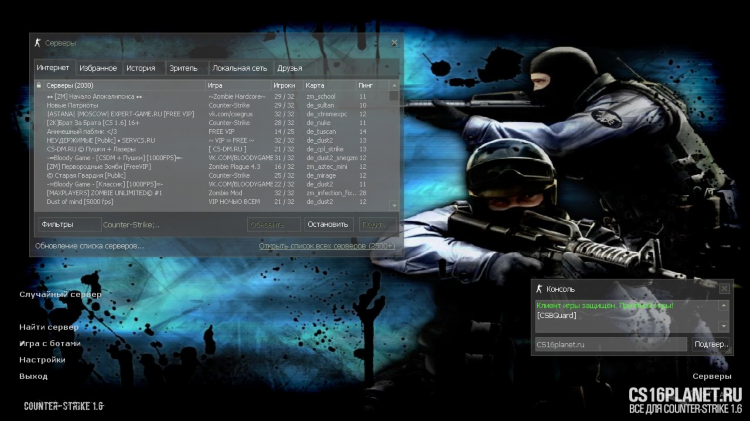
Task: Sort servers by Игра column
Action: [238, 85]
